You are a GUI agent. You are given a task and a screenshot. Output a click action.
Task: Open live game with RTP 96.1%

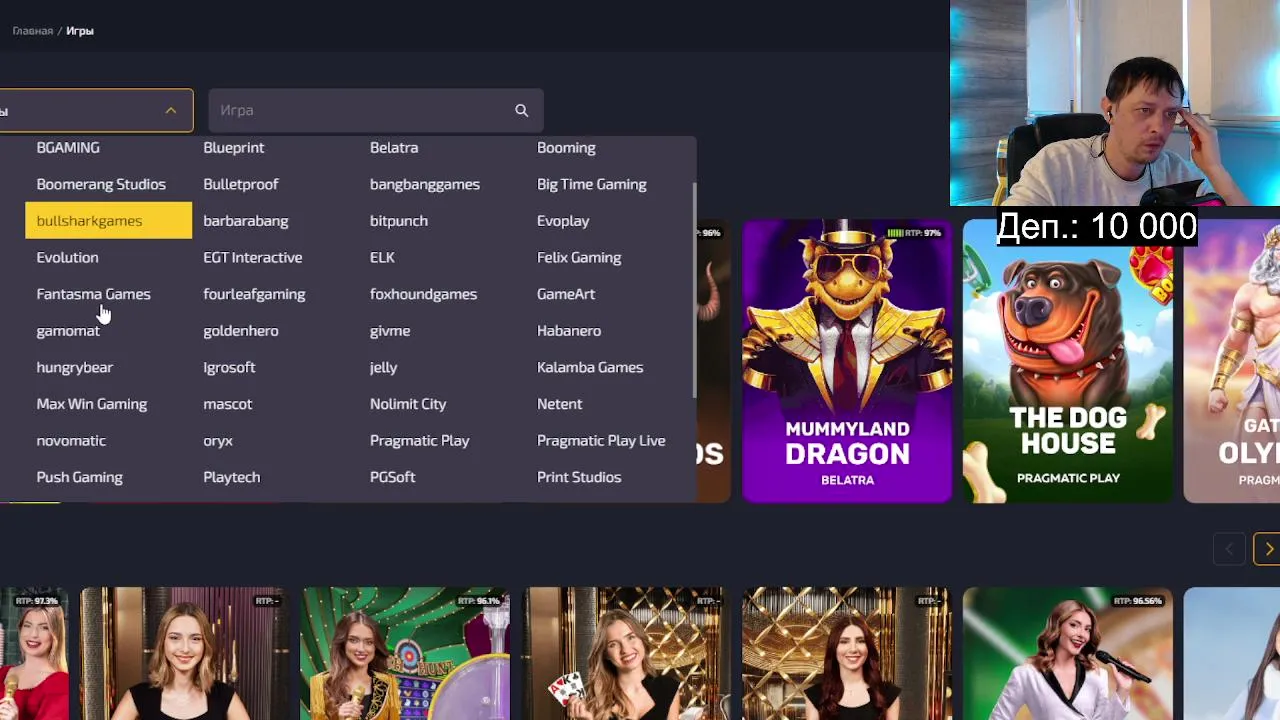(x=405, y=653)
